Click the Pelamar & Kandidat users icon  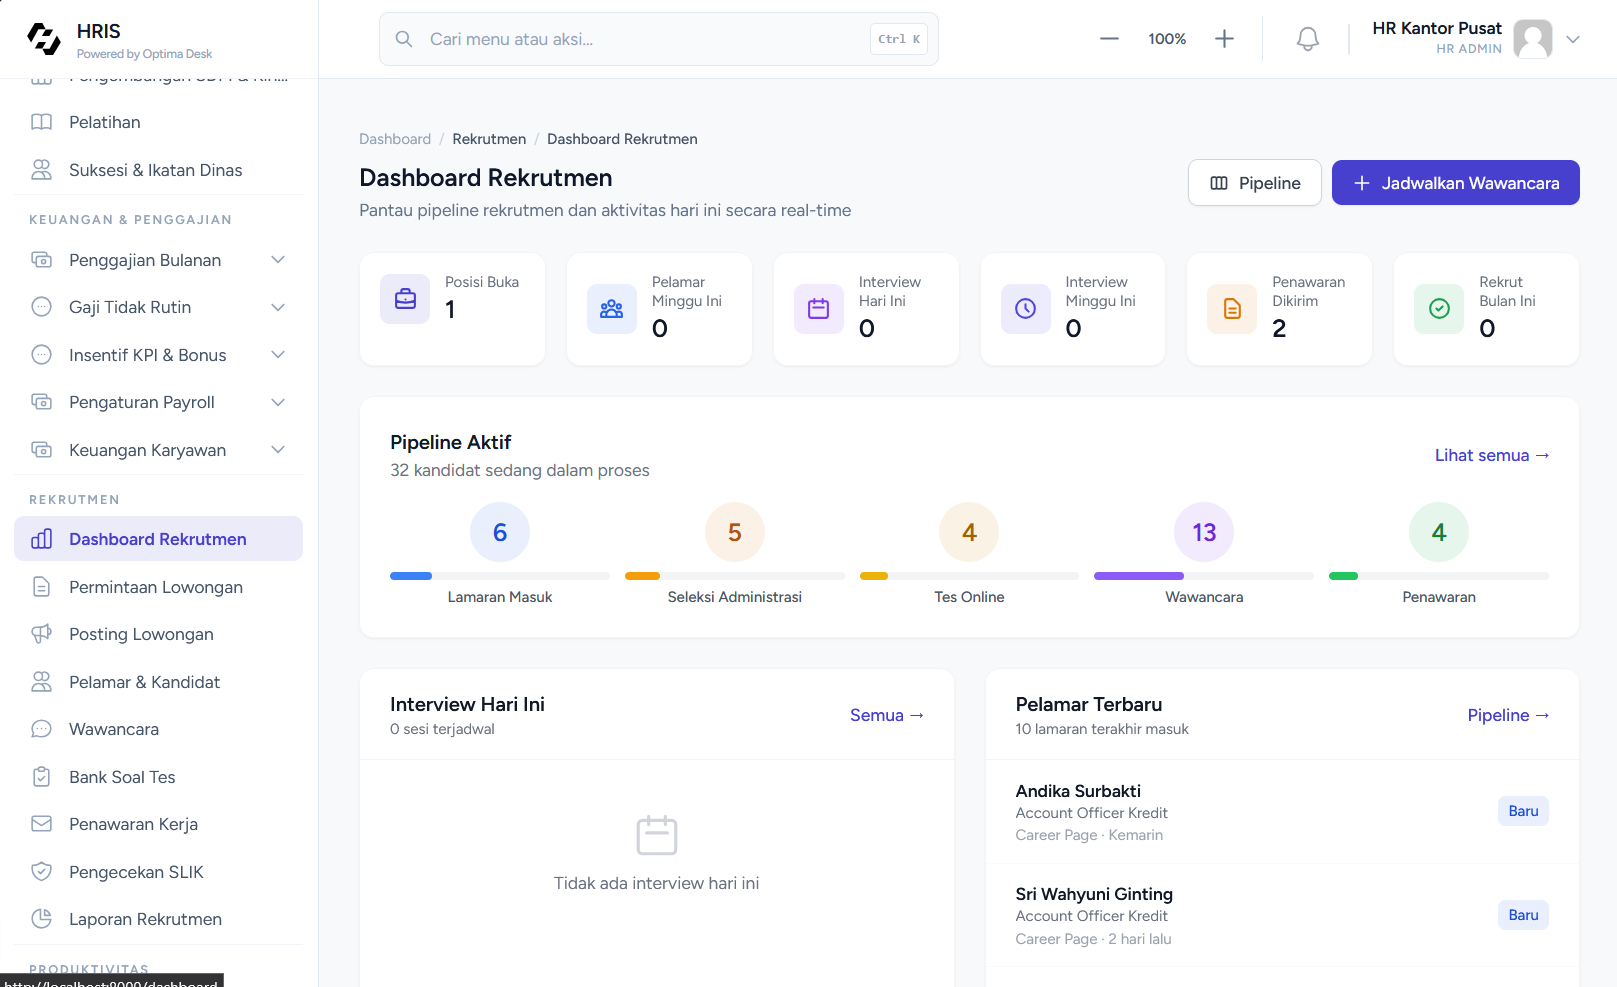click(x=41, y=682)
